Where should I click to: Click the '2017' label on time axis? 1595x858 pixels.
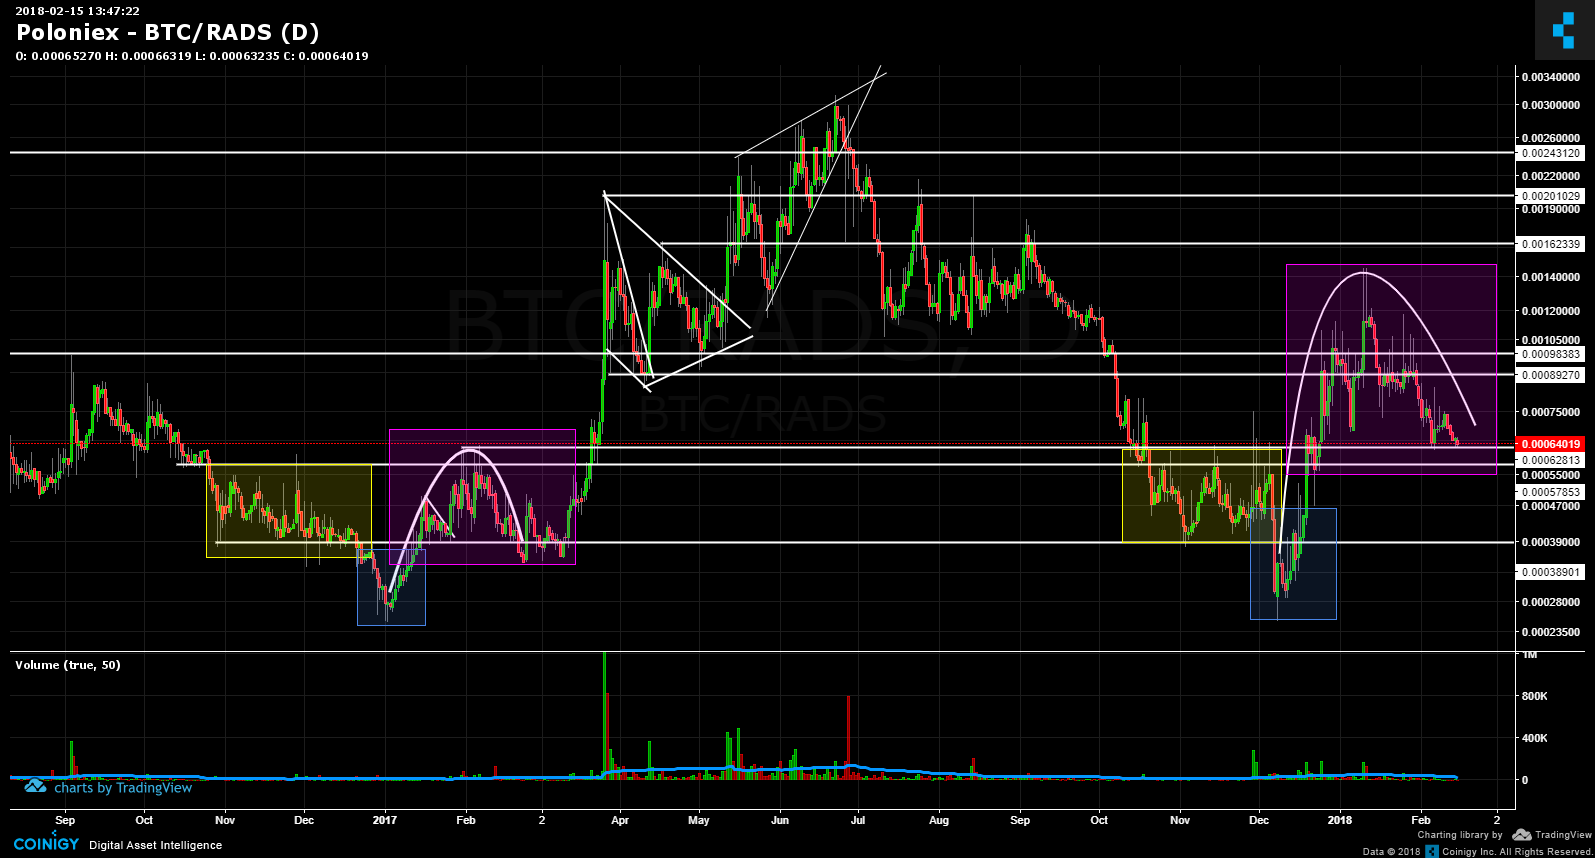[385, 820]
